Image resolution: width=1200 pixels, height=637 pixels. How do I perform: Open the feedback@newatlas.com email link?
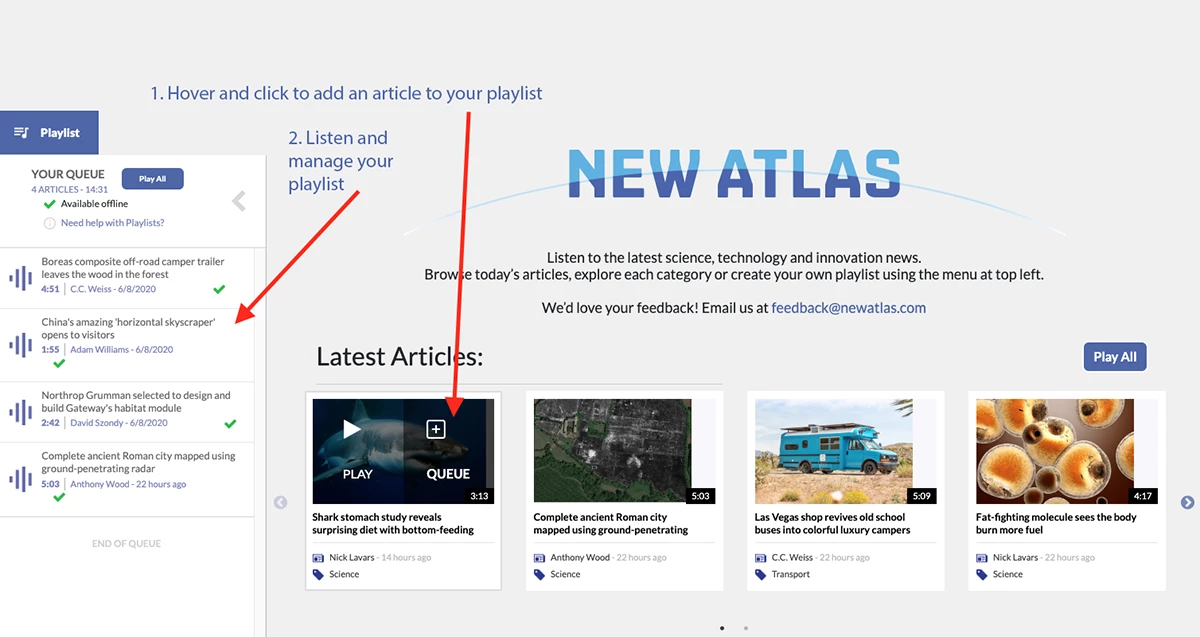tap(848, 308)
